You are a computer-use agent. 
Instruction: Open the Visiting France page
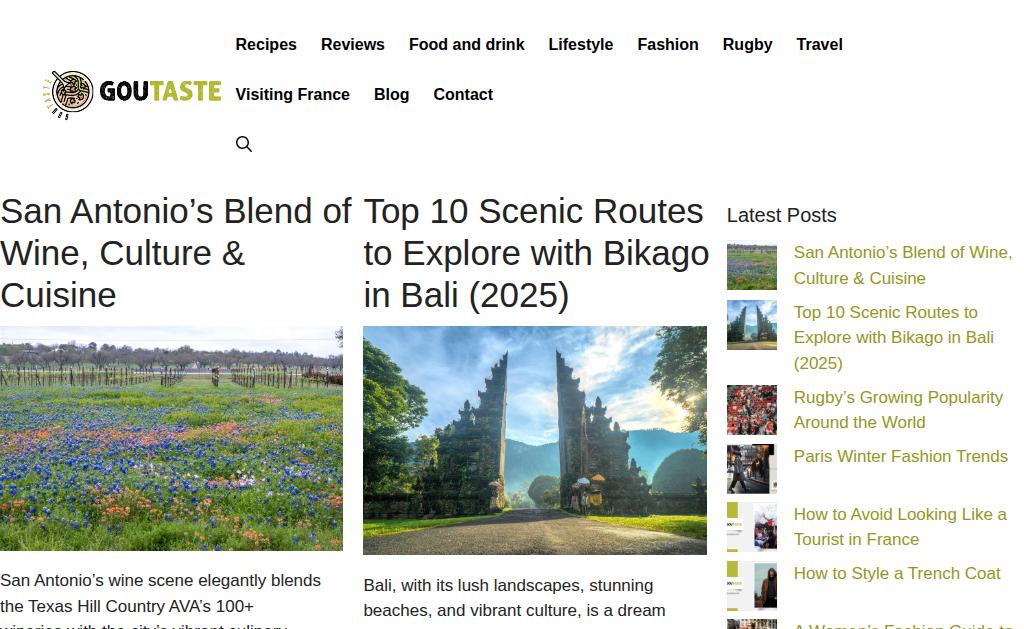293,94
